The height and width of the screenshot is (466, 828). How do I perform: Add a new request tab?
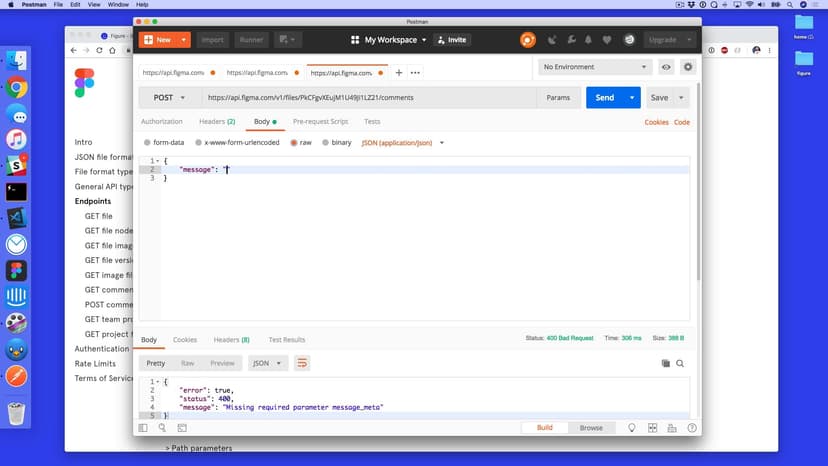click(399, 72)
